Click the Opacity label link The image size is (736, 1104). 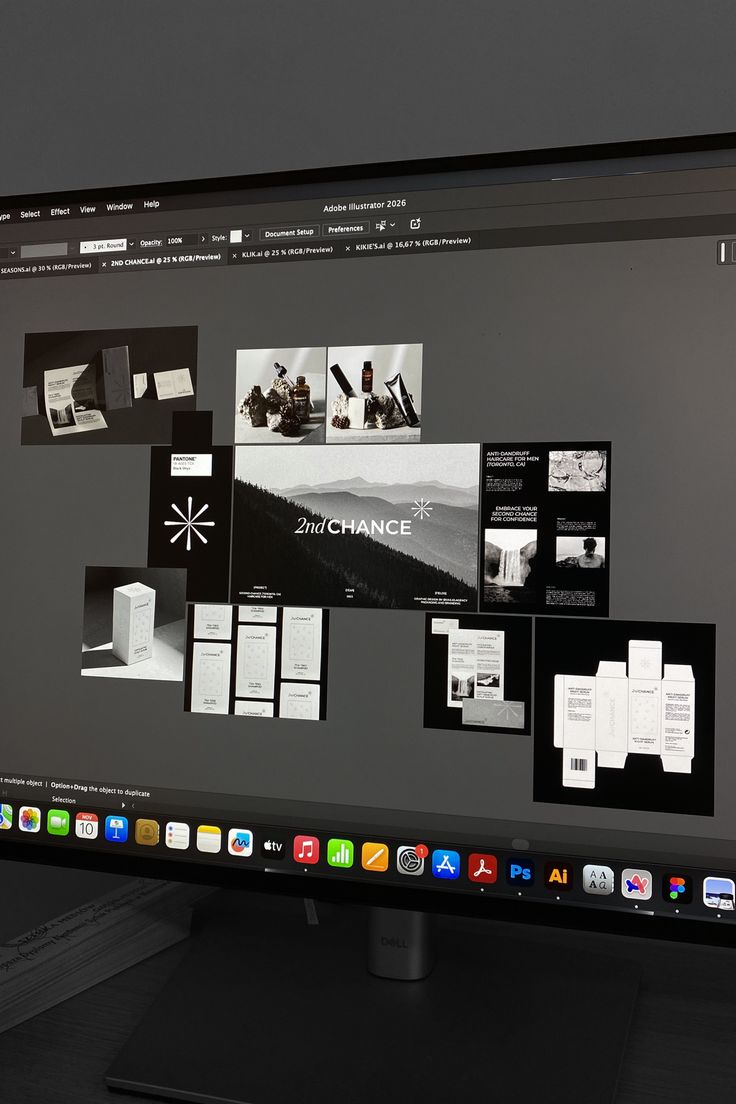[x=151, y=243]
